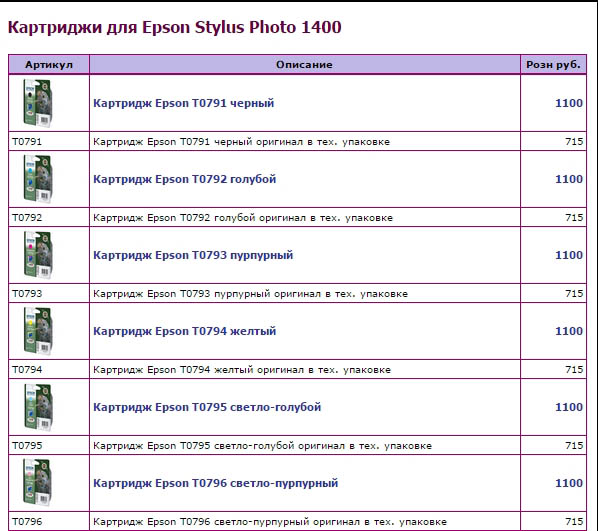Click price 715 in the T0793 row
Viewport: 598px width, 531px height.
(574, 293)
